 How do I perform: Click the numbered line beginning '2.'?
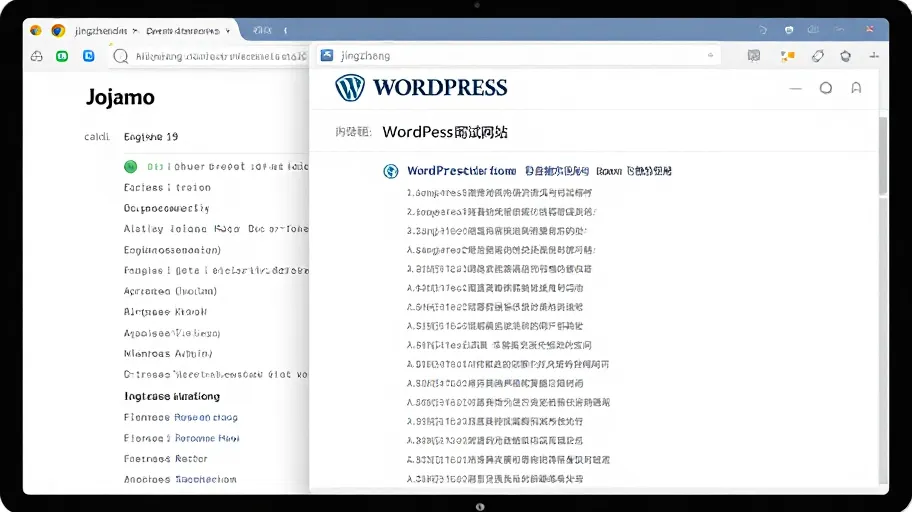(x=501, y=212)
